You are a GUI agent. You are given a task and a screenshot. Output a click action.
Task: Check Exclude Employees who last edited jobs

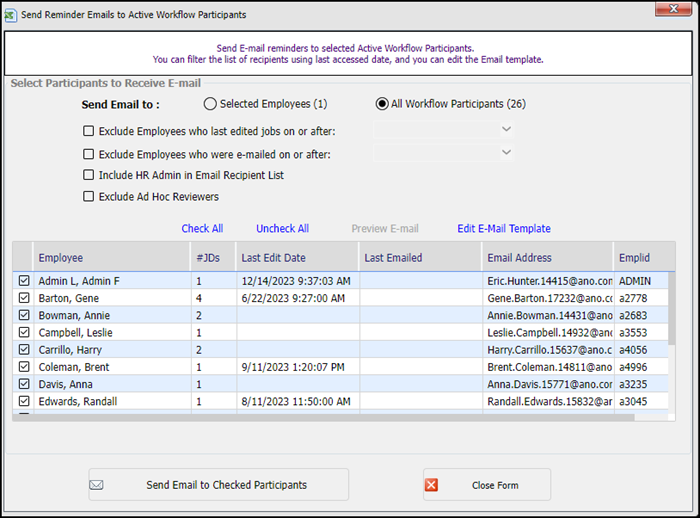[x=89, y=131]
